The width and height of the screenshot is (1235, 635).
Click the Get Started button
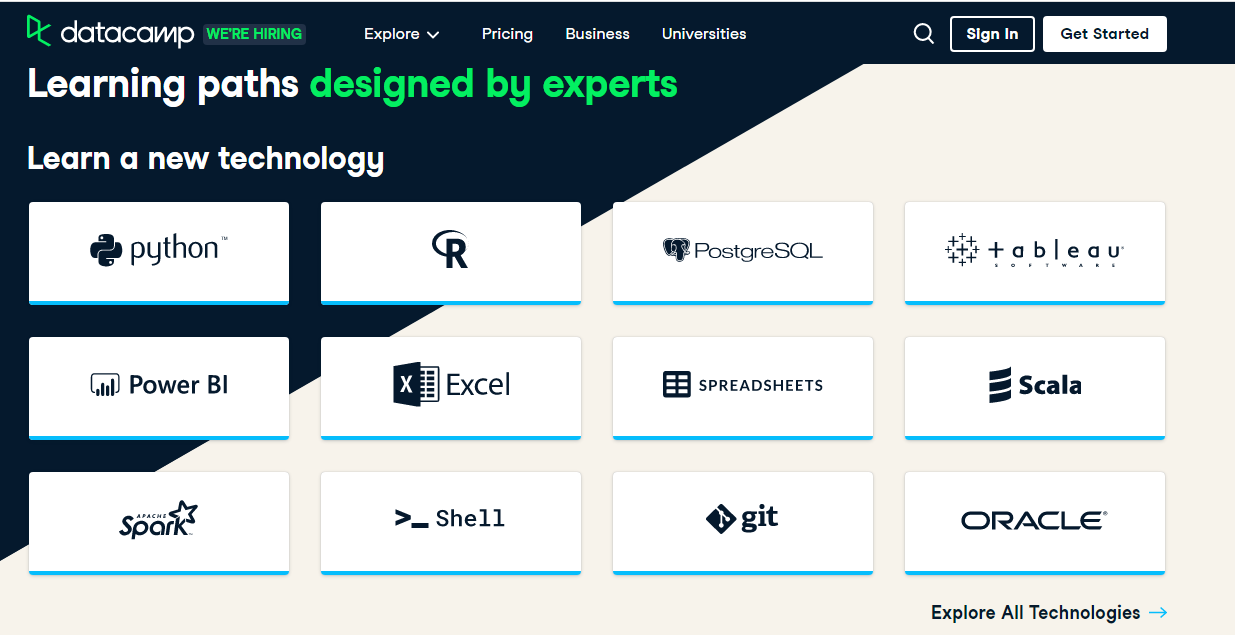(x=1104, y=34)
